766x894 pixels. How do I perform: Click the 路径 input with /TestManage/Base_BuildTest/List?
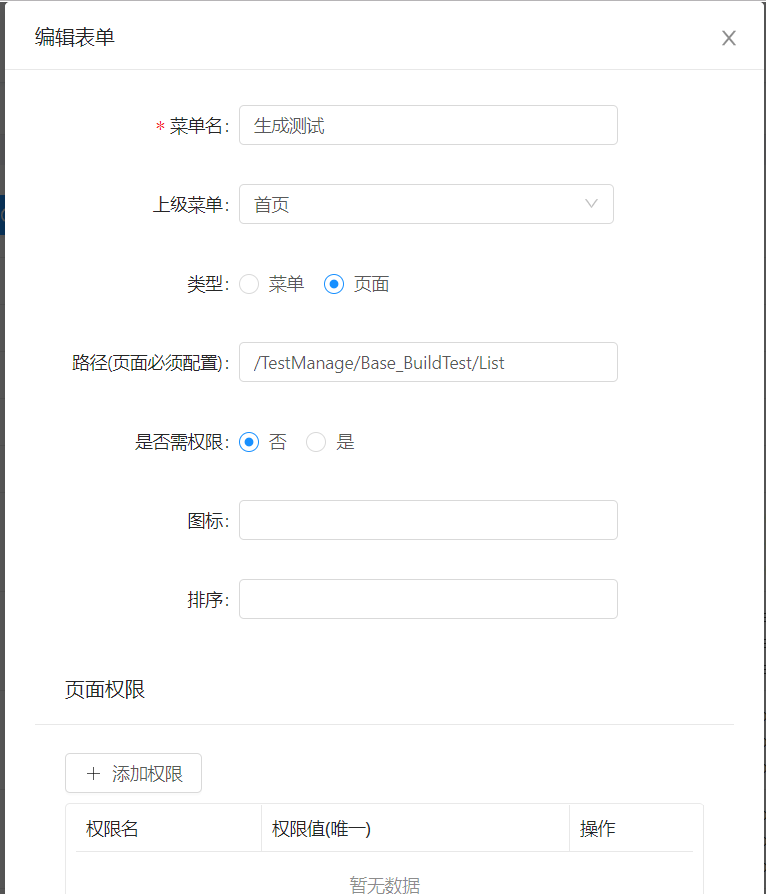point(428,363)
